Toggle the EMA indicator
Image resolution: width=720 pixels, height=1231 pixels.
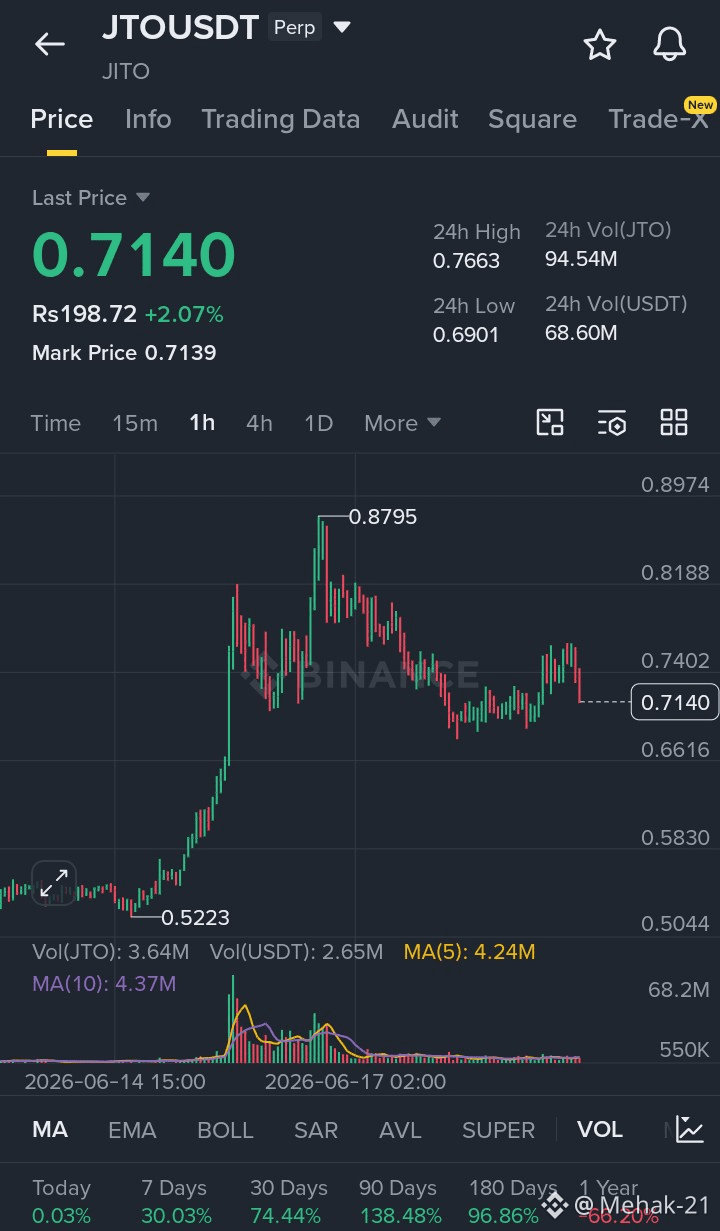(x=132, y=1130)
